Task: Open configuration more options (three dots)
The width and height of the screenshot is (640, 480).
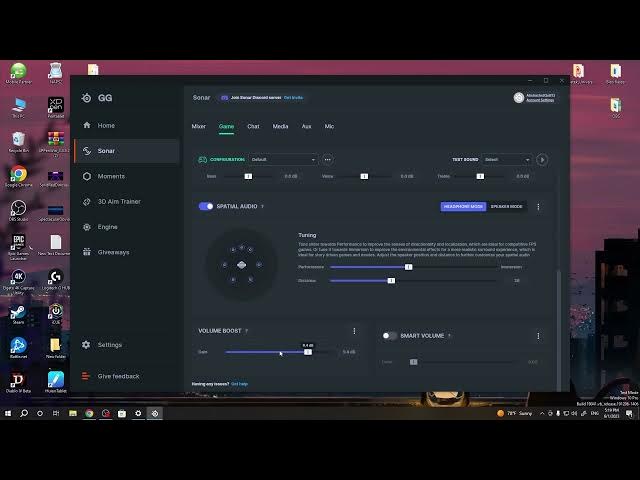Action: pos(327,160)
